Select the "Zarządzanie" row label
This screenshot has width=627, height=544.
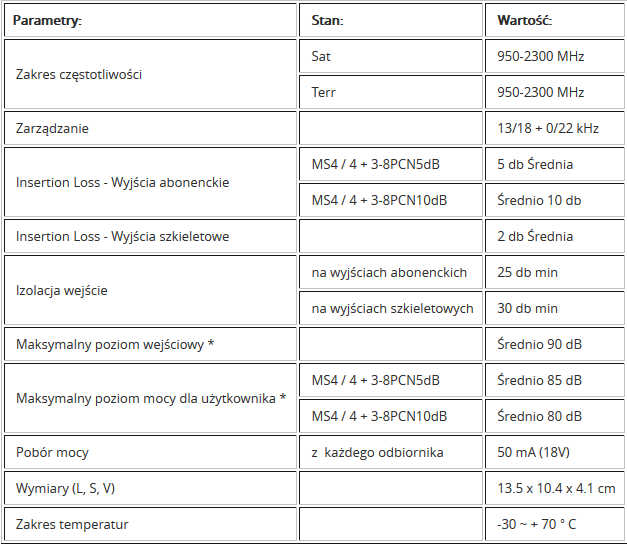53,128
